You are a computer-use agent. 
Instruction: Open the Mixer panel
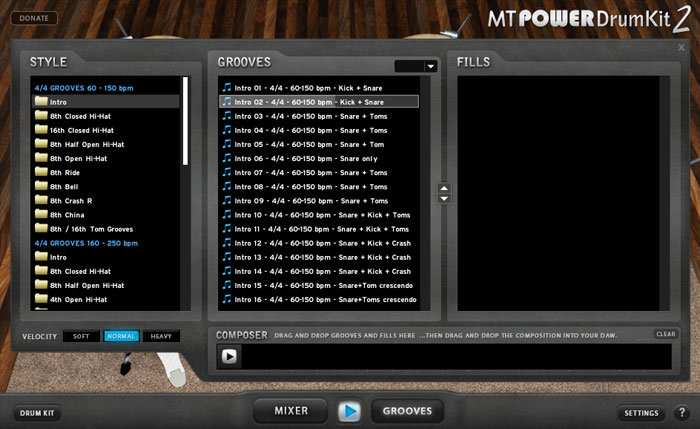[x=291, y=411]
